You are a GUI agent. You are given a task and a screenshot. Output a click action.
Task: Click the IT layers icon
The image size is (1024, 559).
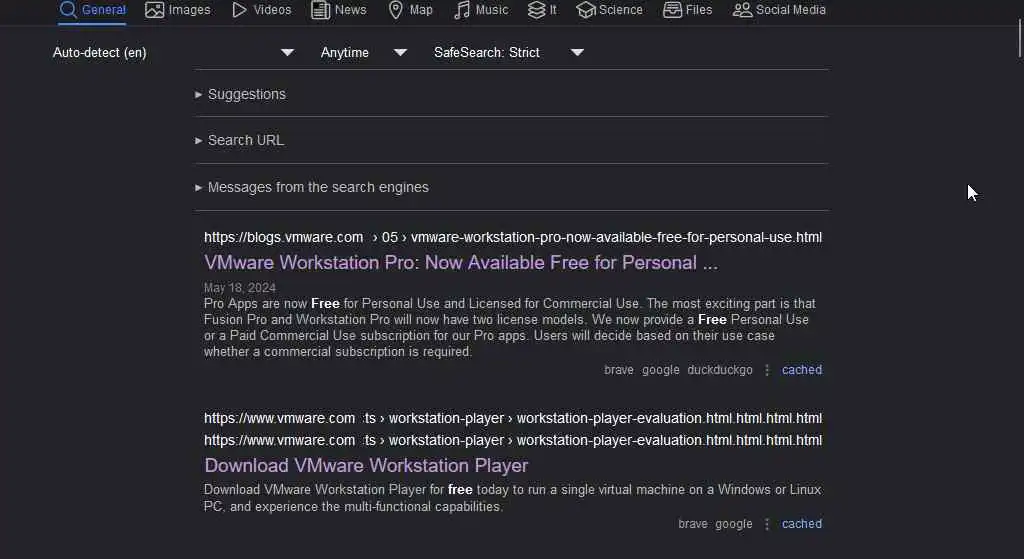(536, 10)
